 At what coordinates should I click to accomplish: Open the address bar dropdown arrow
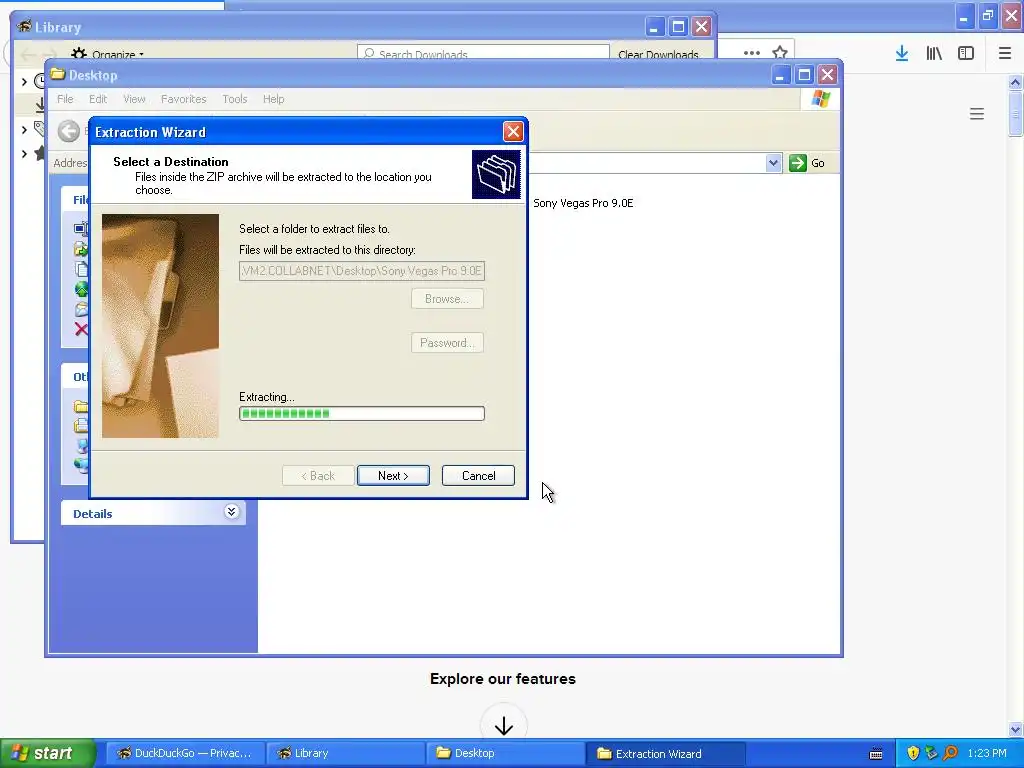click(x=773, y=163)
